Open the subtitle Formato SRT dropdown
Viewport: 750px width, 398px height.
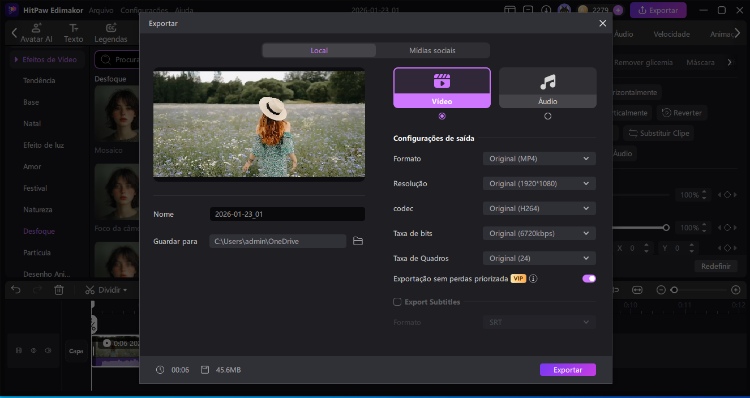coord(539,322)
